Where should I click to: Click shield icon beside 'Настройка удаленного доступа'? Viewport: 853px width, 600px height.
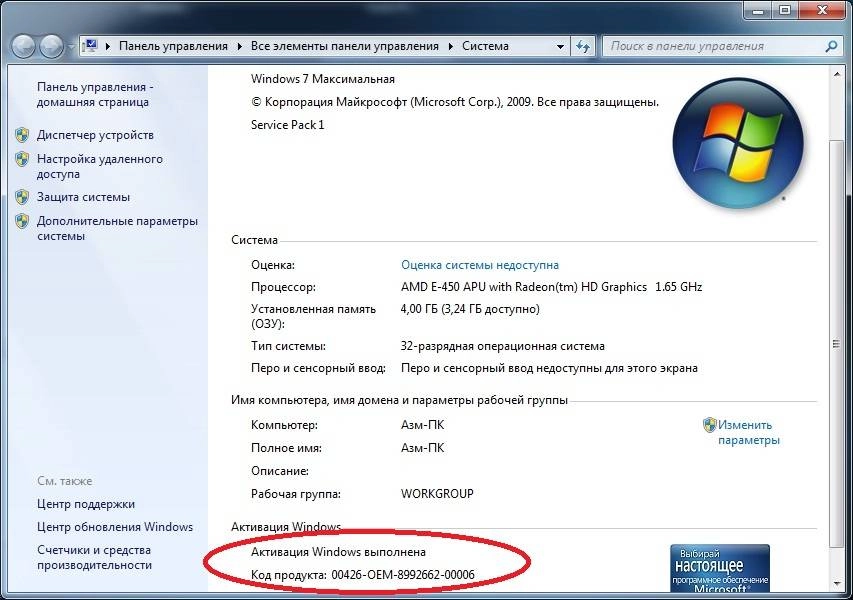tap(22, 159)
